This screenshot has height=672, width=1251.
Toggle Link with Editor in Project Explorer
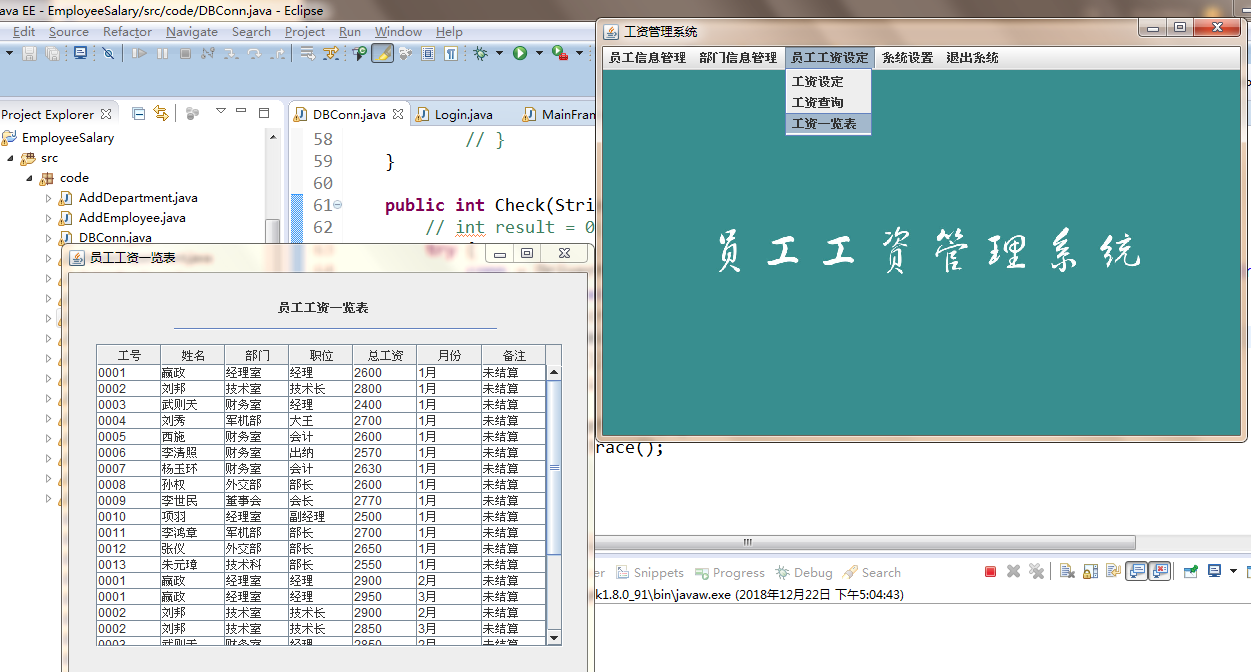[x=161, y=113]
